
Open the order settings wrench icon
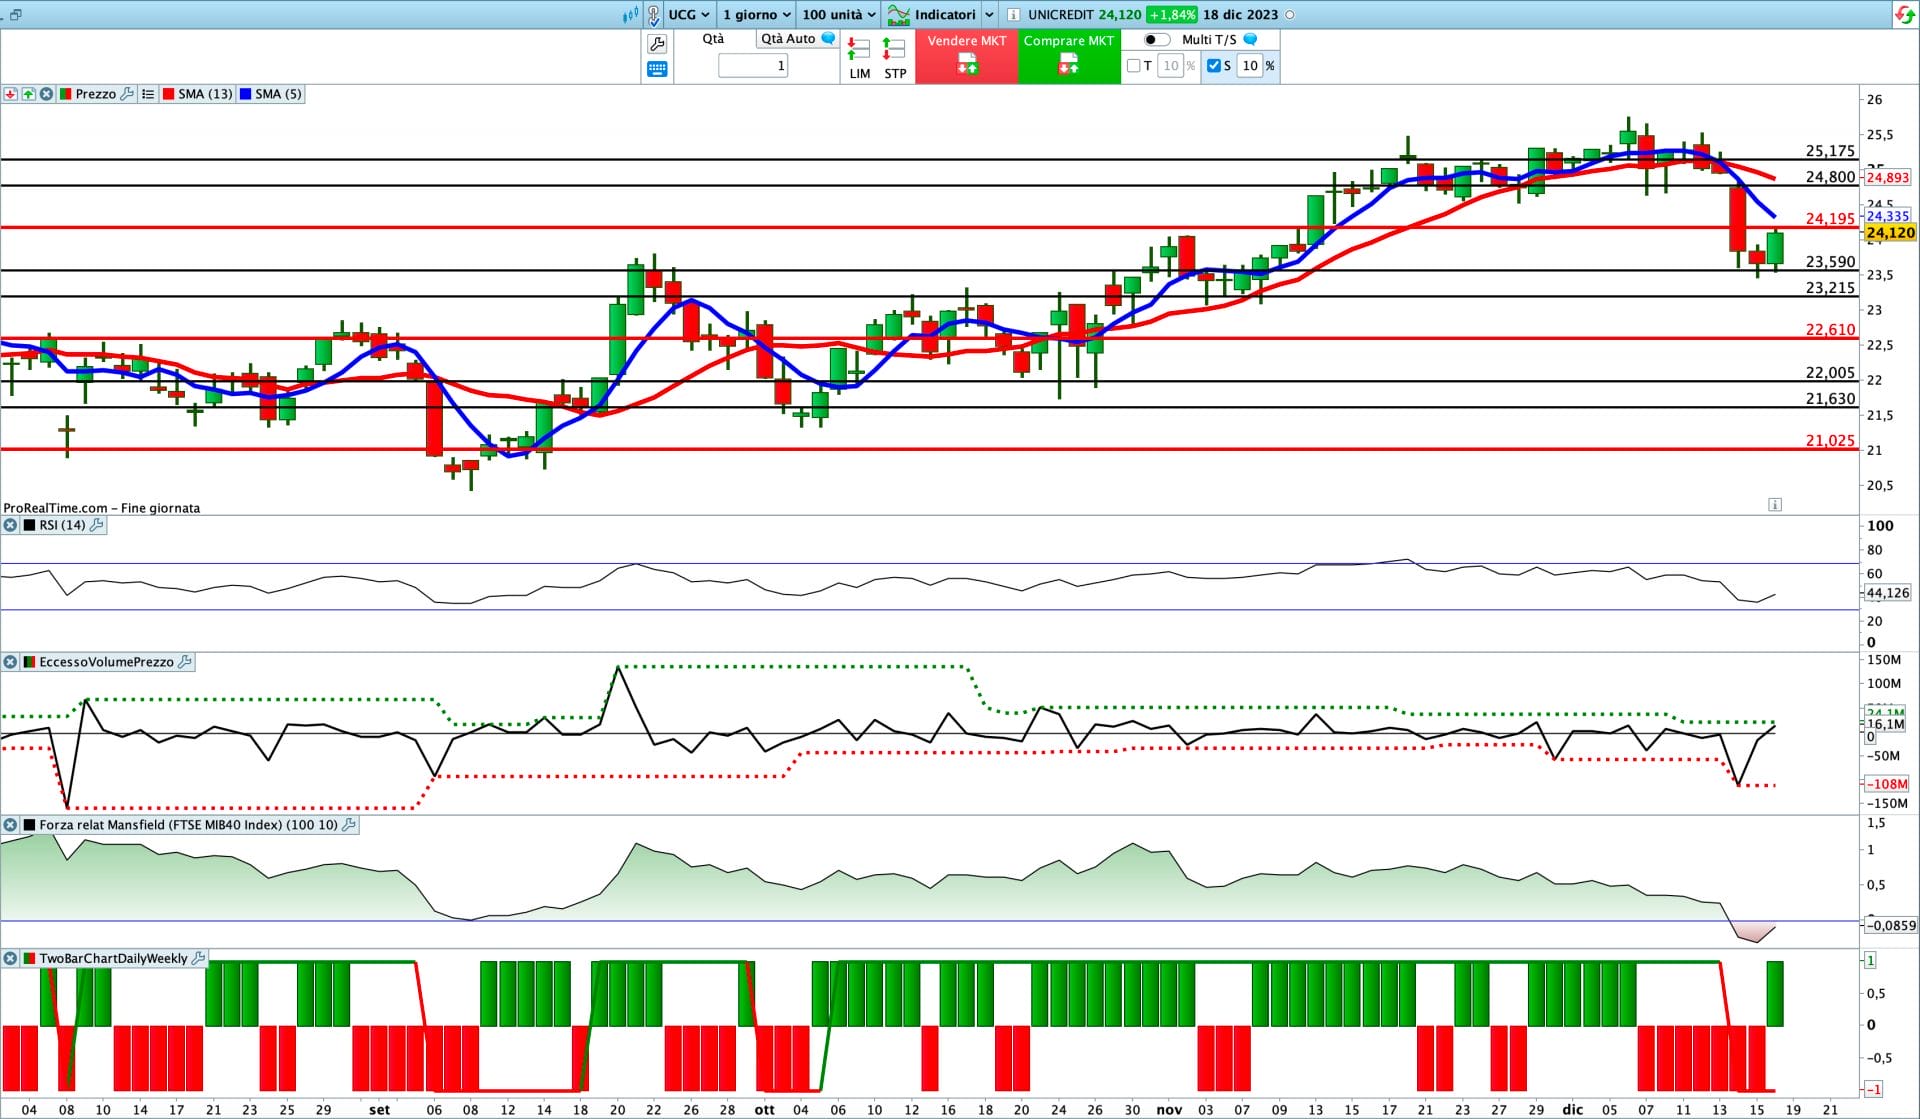pyautogui.click(x=657, y=44)
